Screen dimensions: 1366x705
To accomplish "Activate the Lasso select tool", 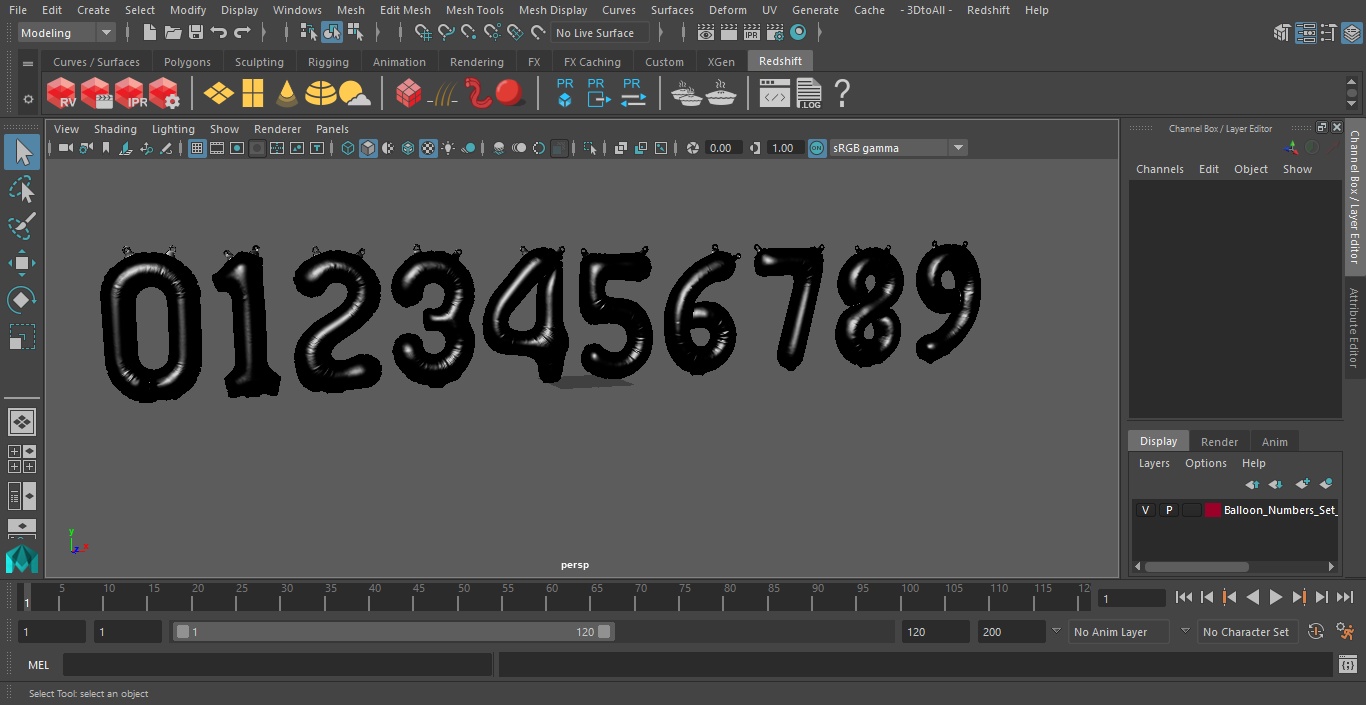I will [x=22, y=190].
